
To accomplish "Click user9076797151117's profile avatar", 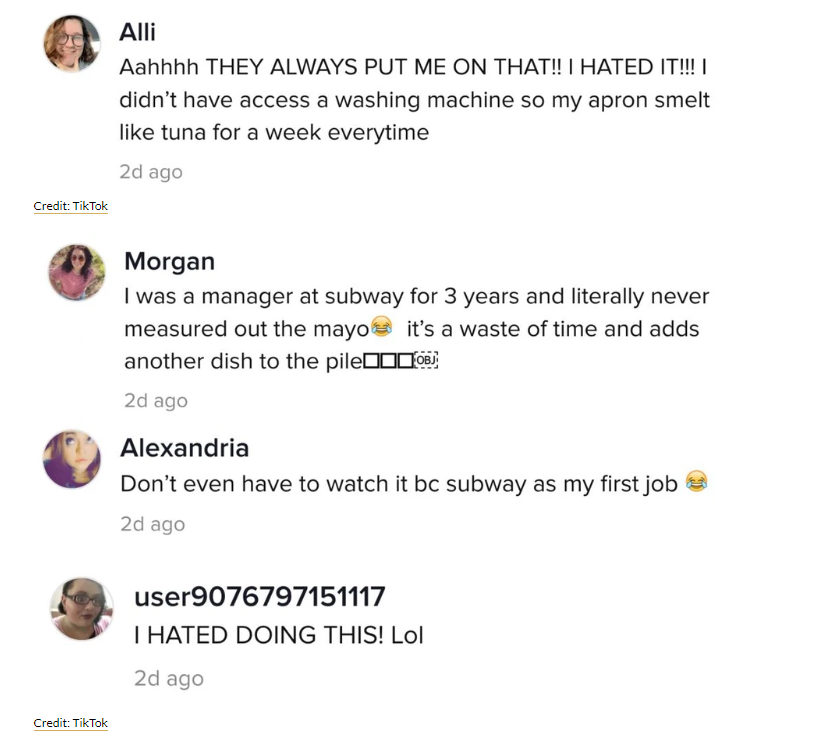I will tap(82, 608).
